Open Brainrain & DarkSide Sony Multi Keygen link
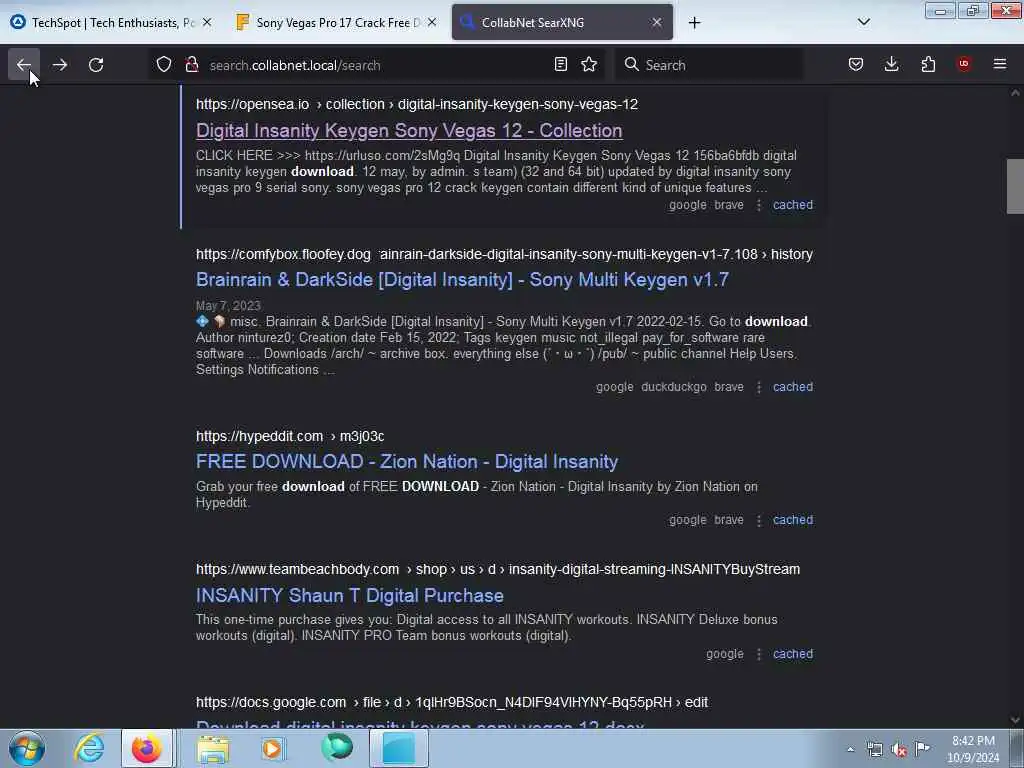 click(462, 280)
